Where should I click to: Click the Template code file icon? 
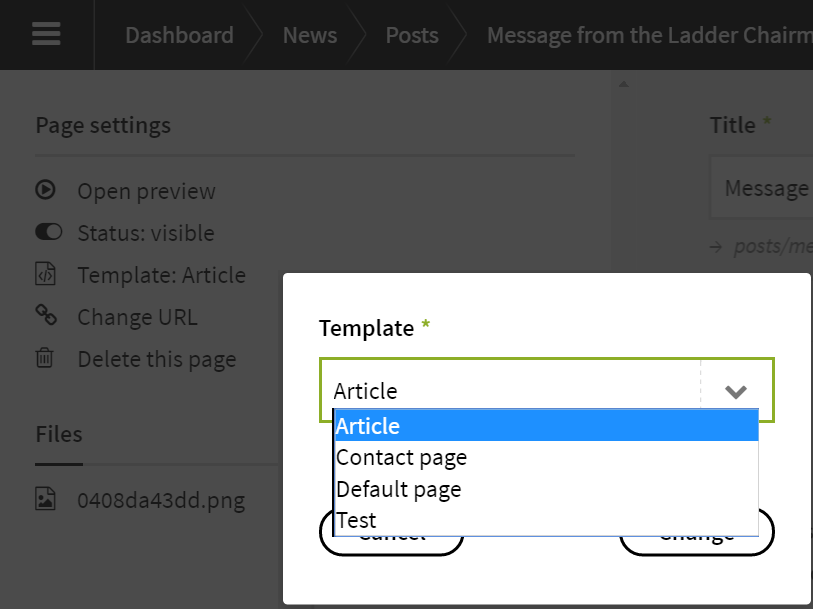[46, 275]
